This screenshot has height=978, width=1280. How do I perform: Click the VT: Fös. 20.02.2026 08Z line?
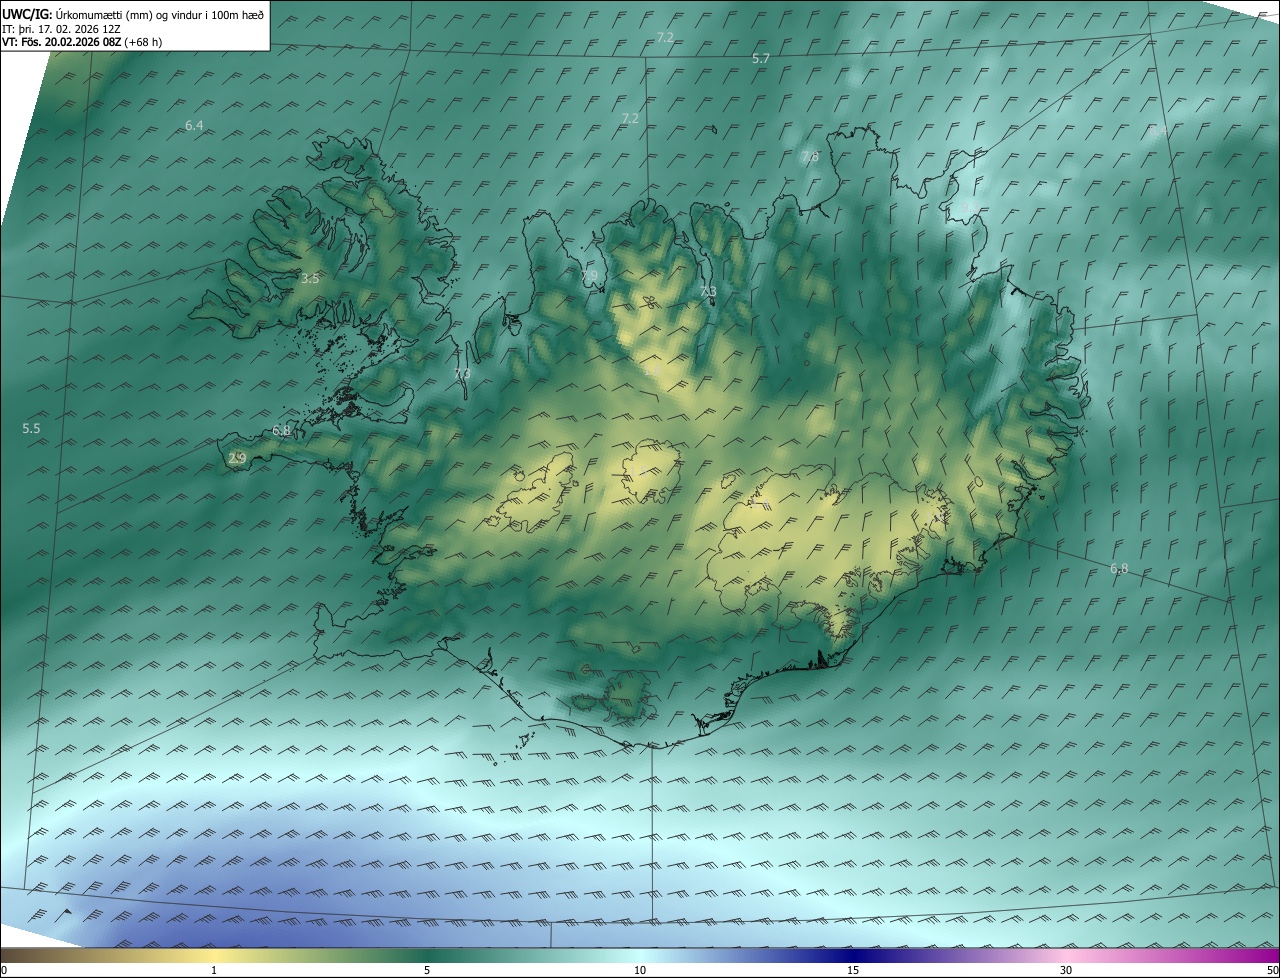tap(82, 42)
